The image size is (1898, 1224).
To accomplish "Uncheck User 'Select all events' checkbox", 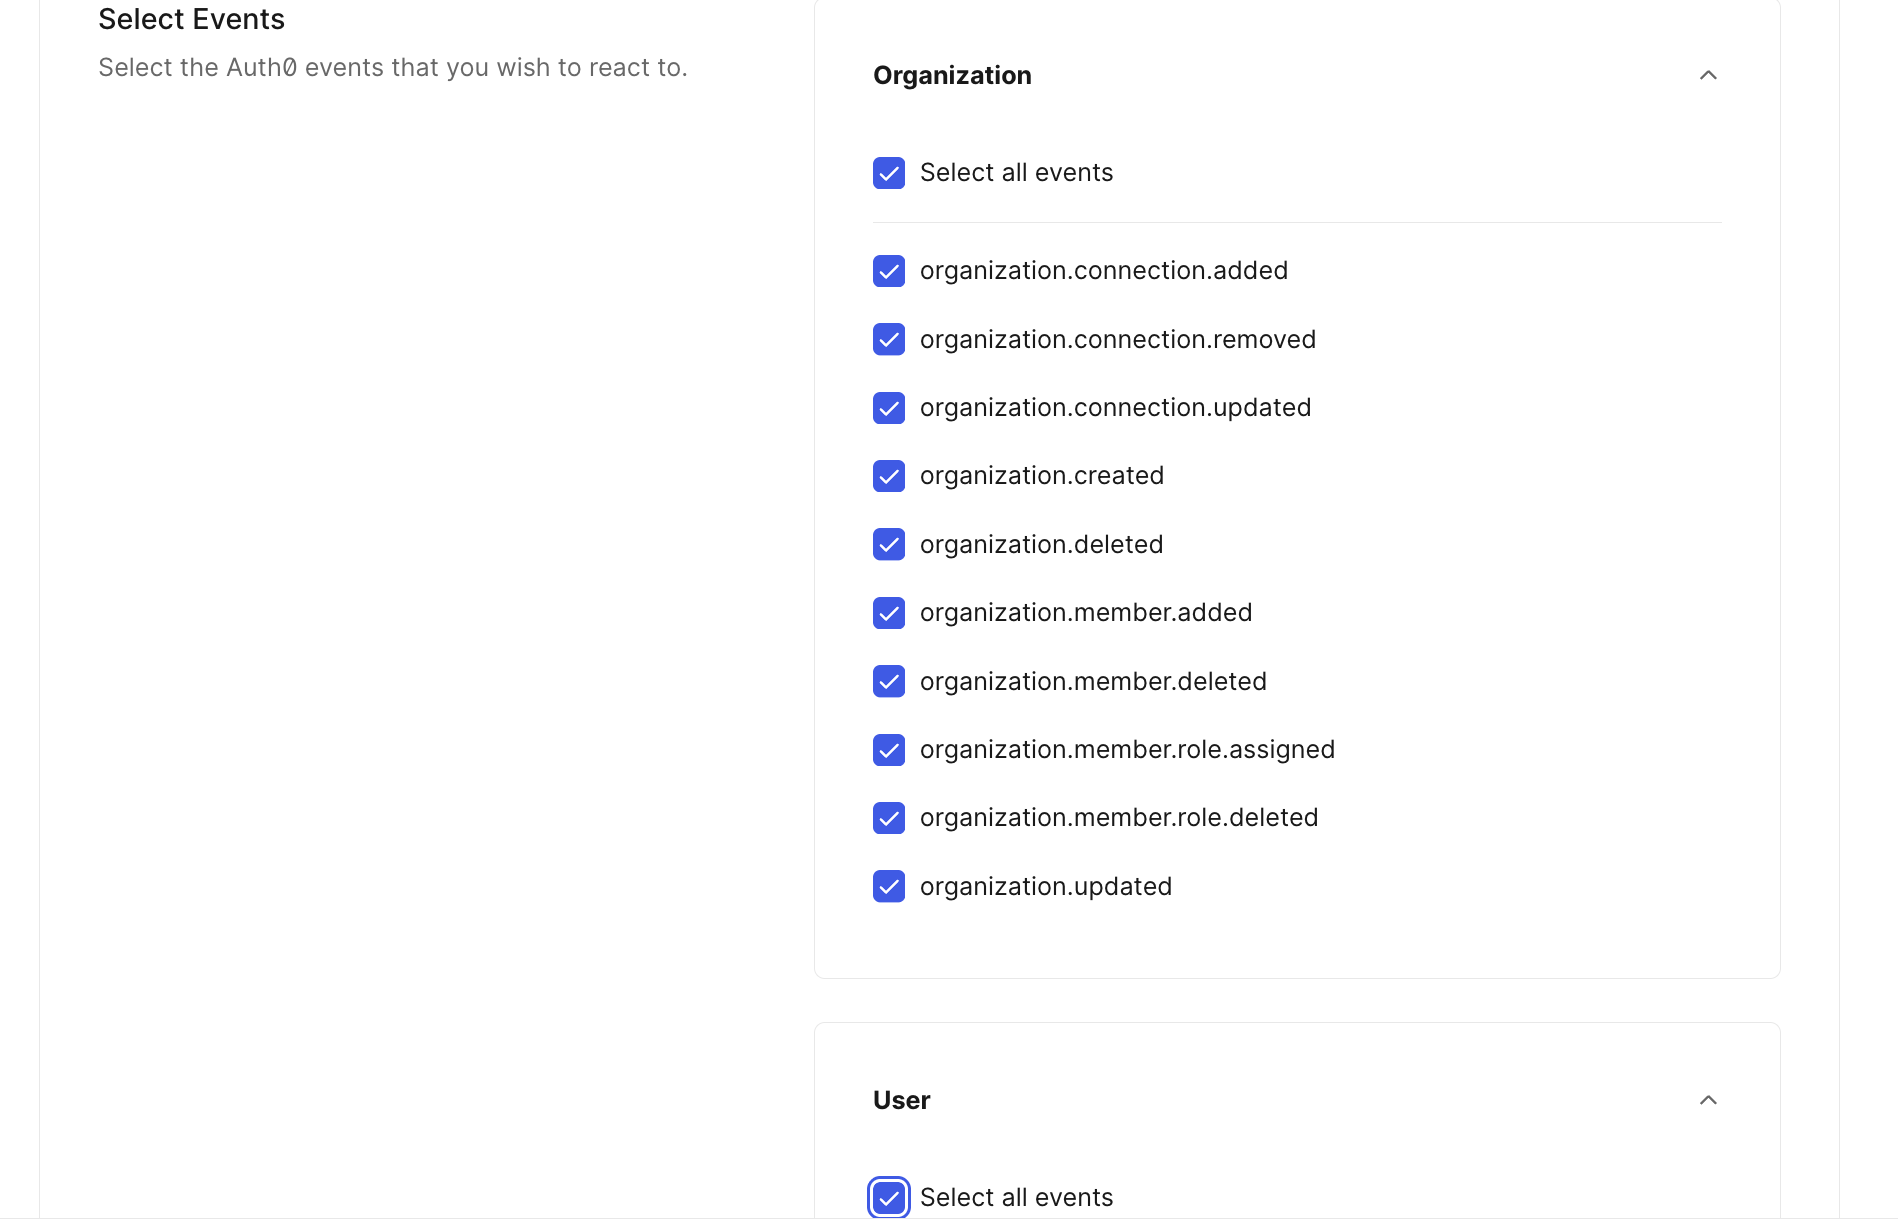I will [889, 1197].
